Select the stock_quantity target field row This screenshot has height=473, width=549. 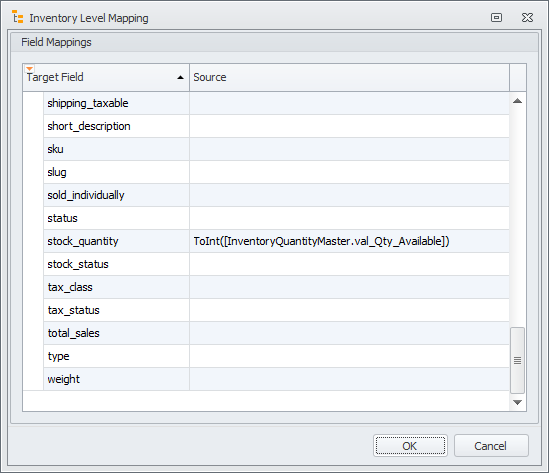click(x=116, y=241)
